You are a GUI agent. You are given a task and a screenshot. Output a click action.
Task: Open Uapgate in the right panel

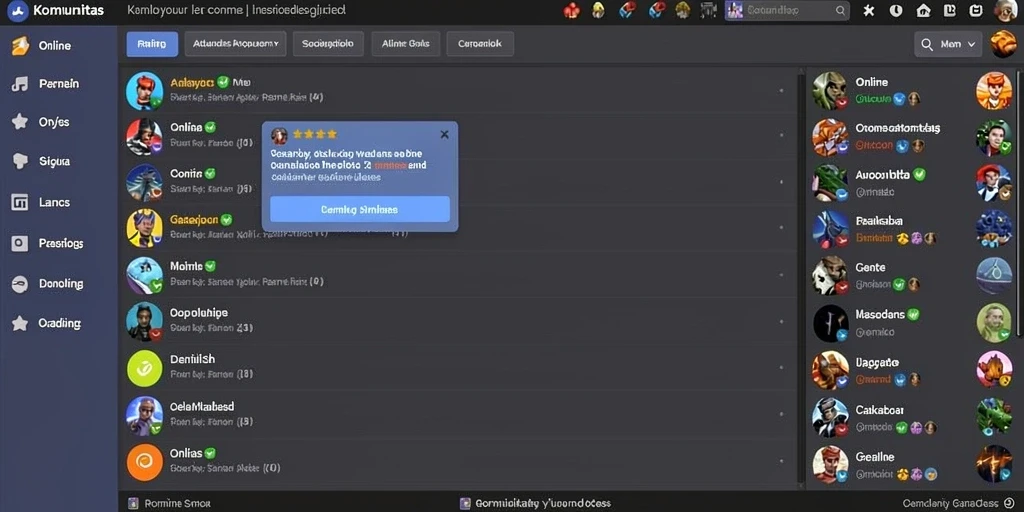[x=877, y=362]
